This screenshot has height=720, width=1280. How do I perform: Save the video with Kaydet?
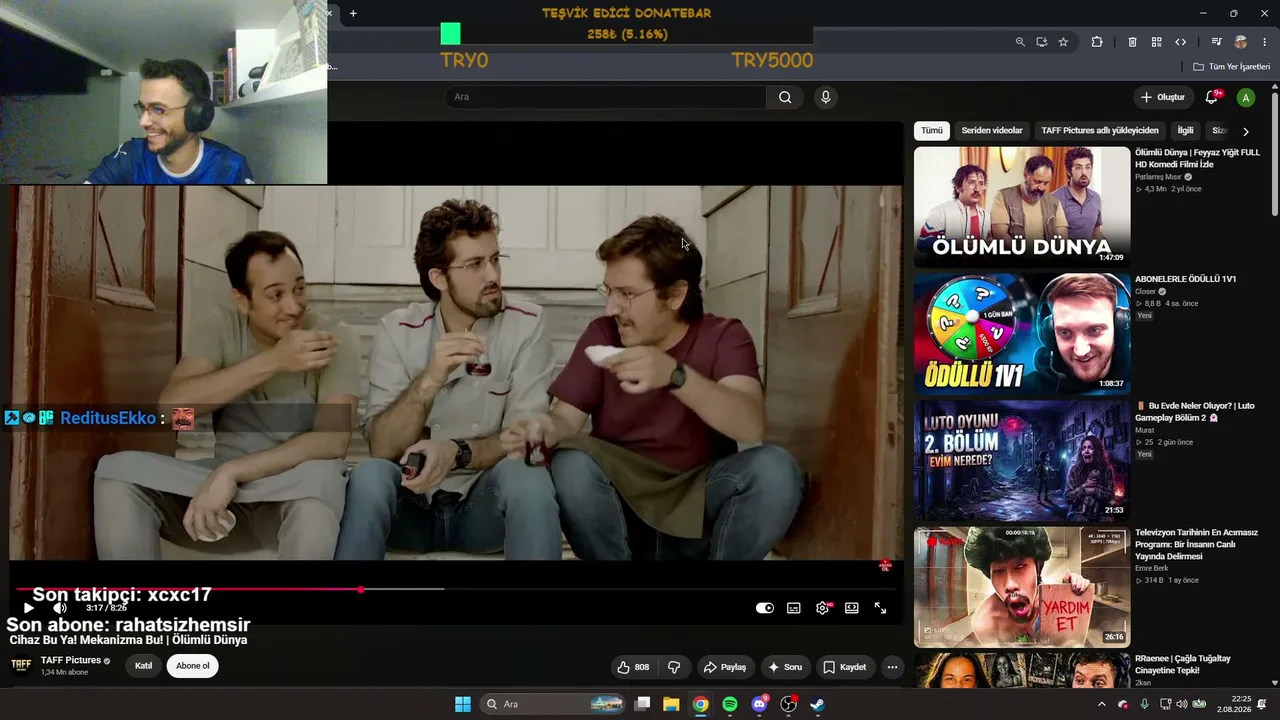[845, 667]
